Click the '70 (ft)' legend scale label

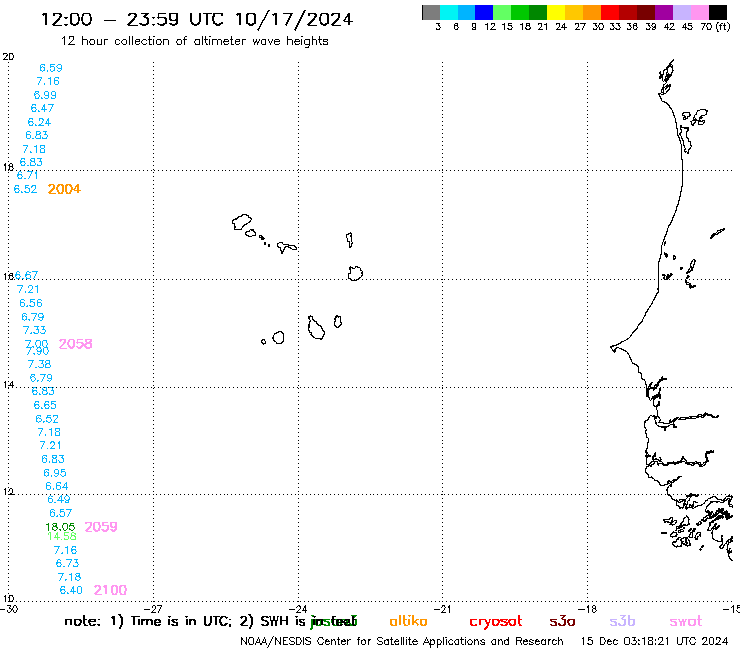point(715,26)
